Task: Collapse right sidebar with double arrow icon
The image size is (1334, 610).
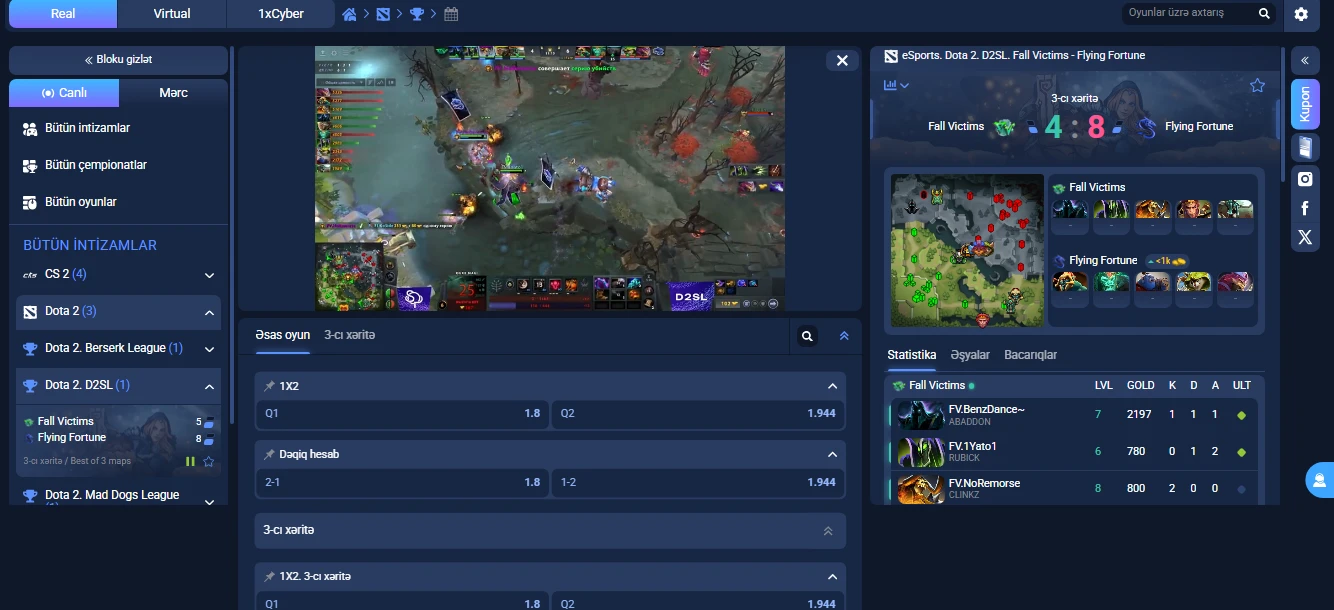Action: 1305,61
